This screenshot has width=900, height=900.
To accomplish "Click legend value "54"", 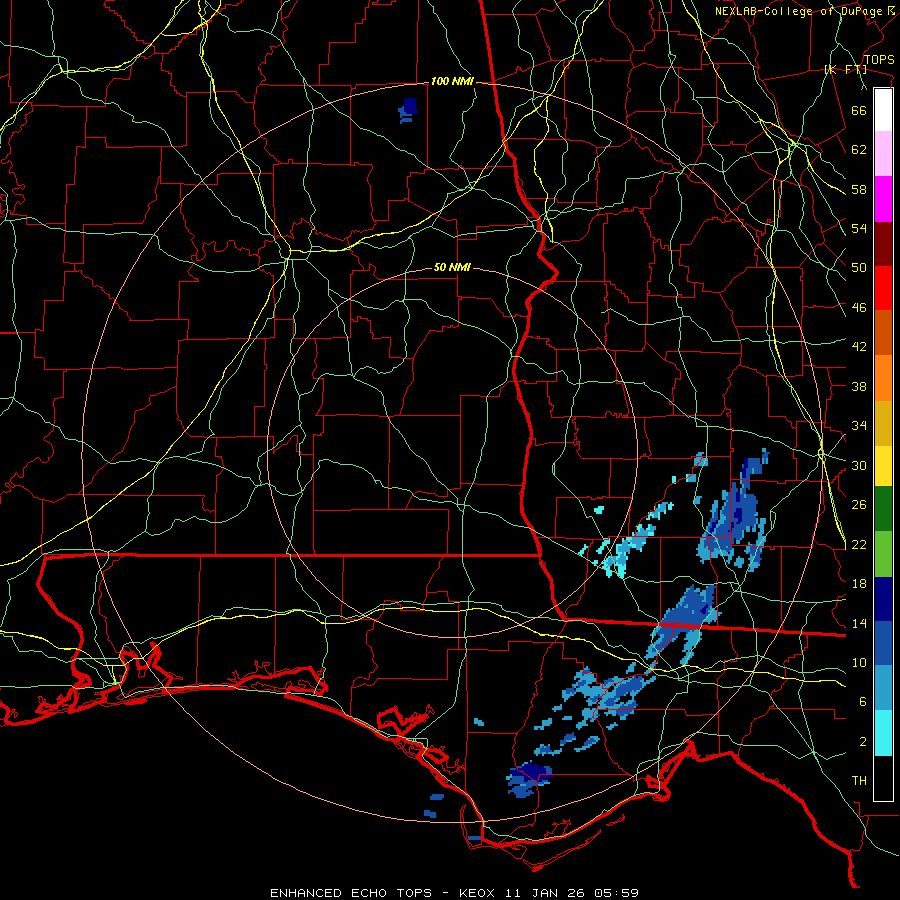I will (859, 228).
